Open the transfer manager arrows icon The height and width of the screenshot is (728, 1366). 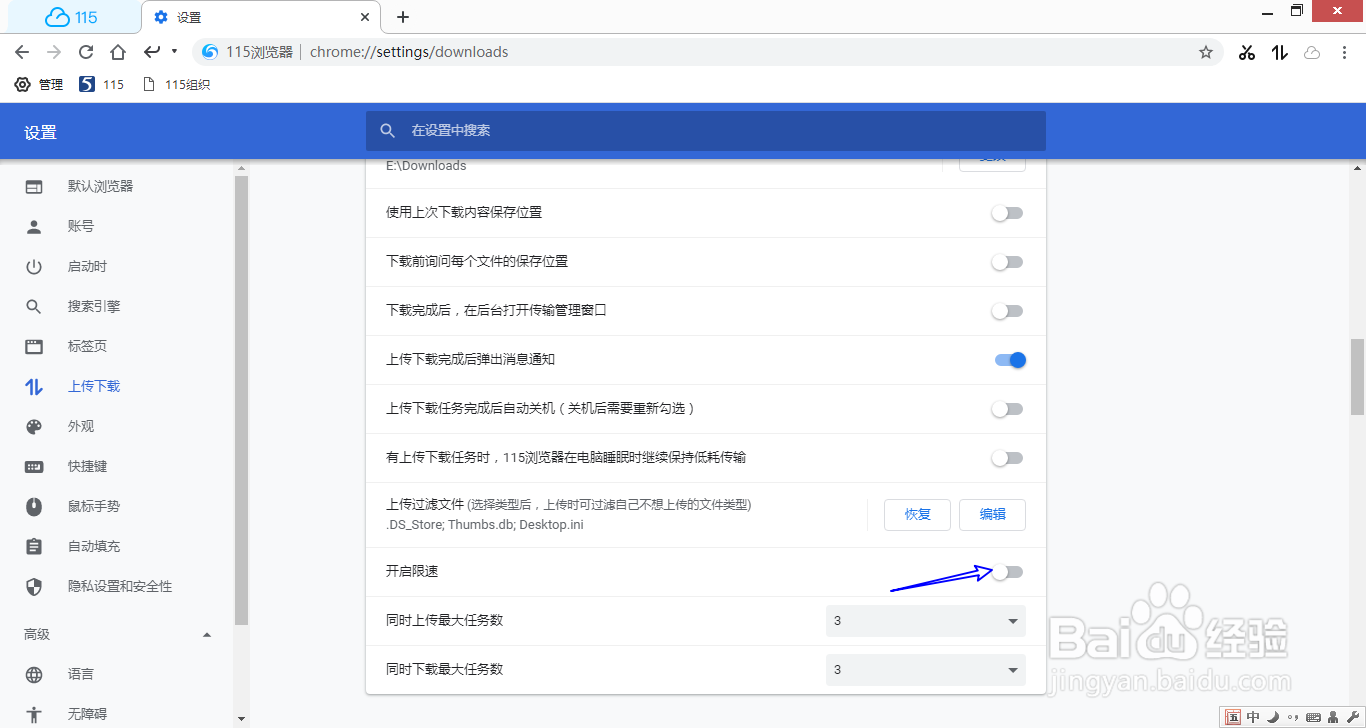pos(1279,52)
